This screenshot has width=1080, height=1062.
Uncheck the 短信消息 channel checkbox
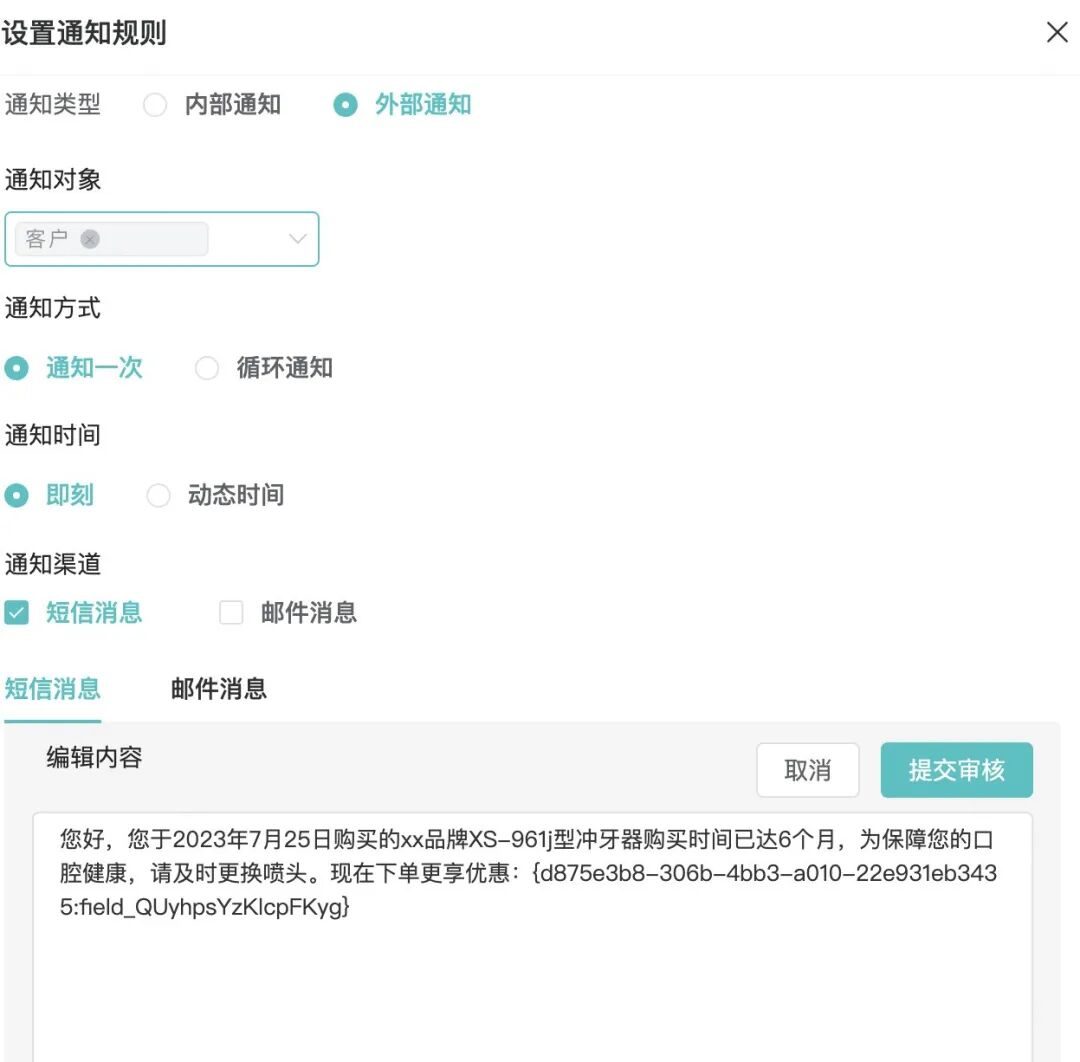16,612
